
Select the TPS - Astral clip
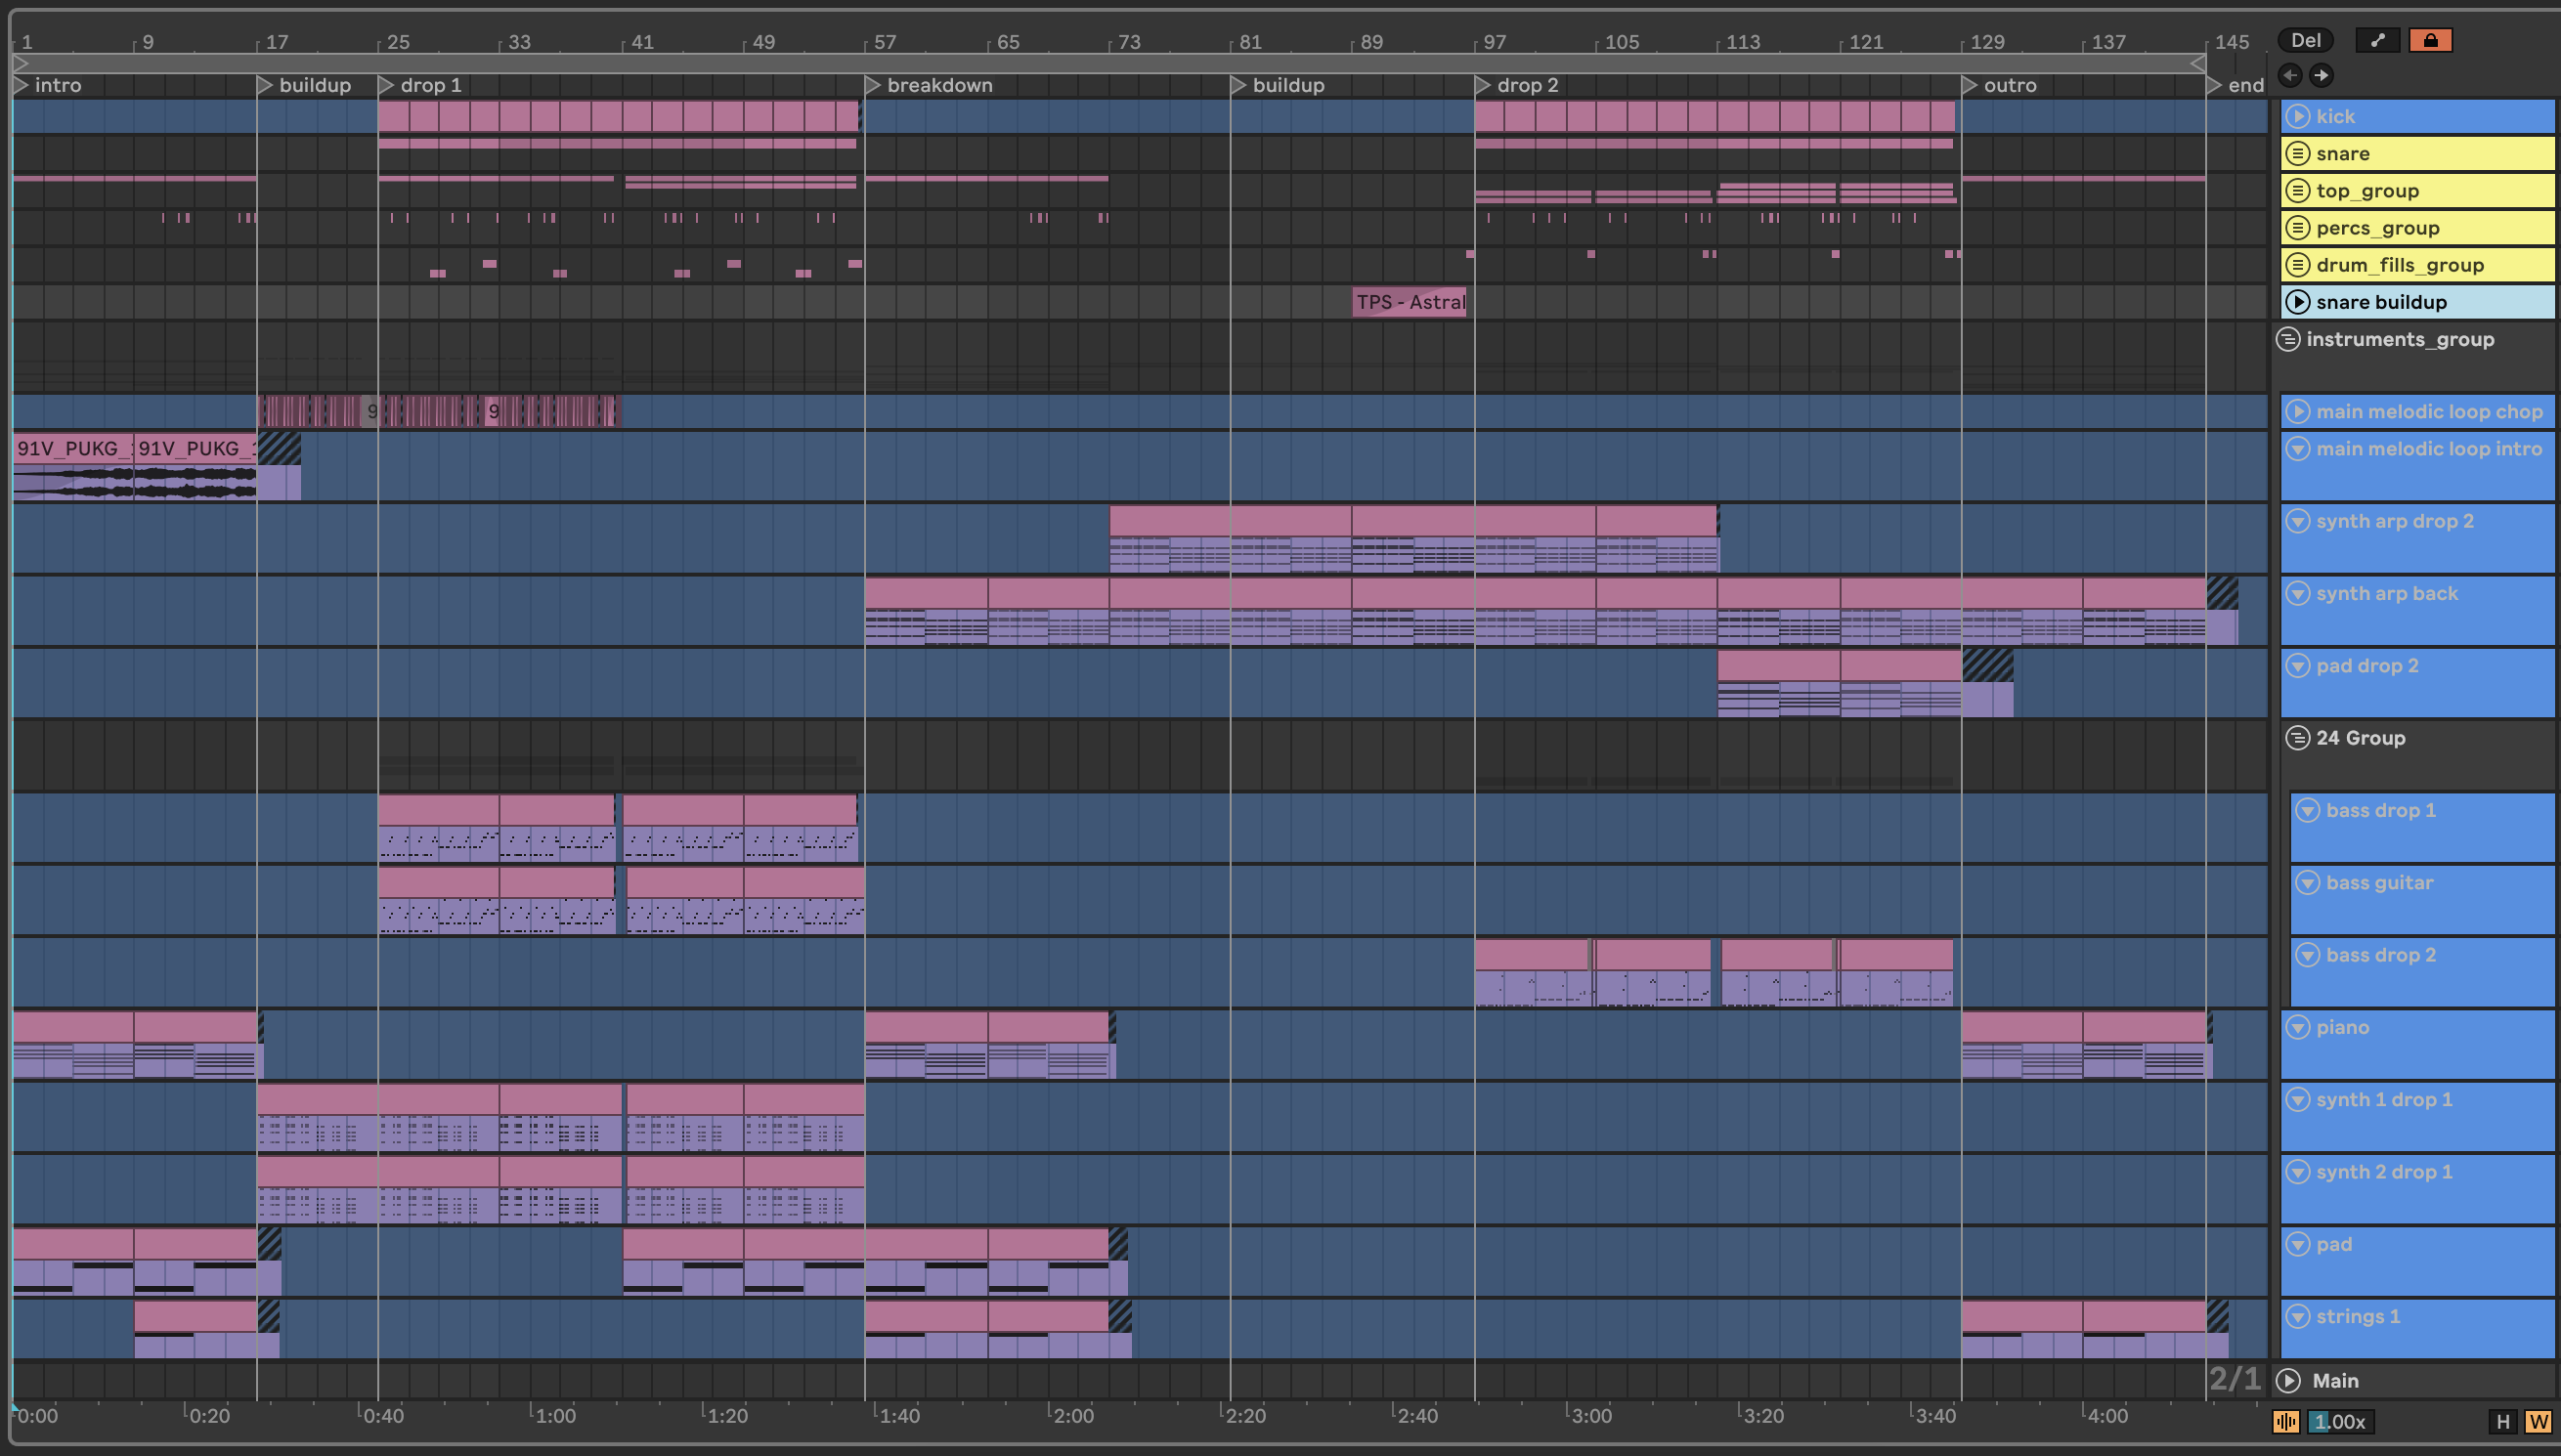tap(1409, 302)
